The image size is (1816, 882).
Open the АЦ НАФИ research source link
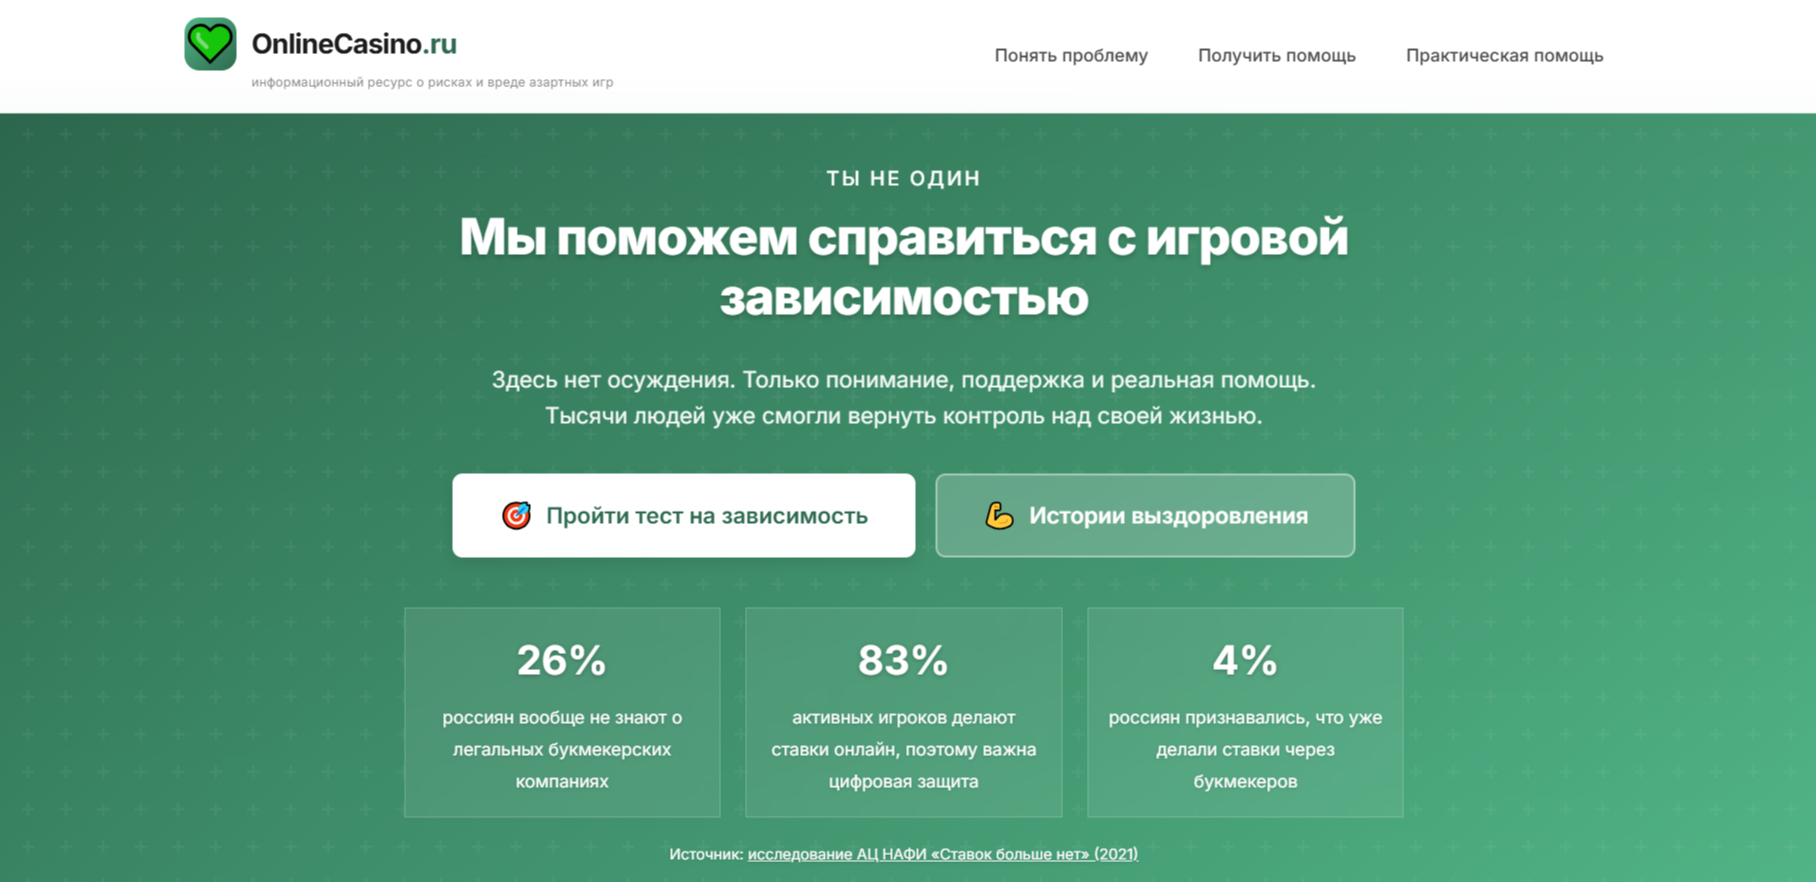(x=942, y=854)
